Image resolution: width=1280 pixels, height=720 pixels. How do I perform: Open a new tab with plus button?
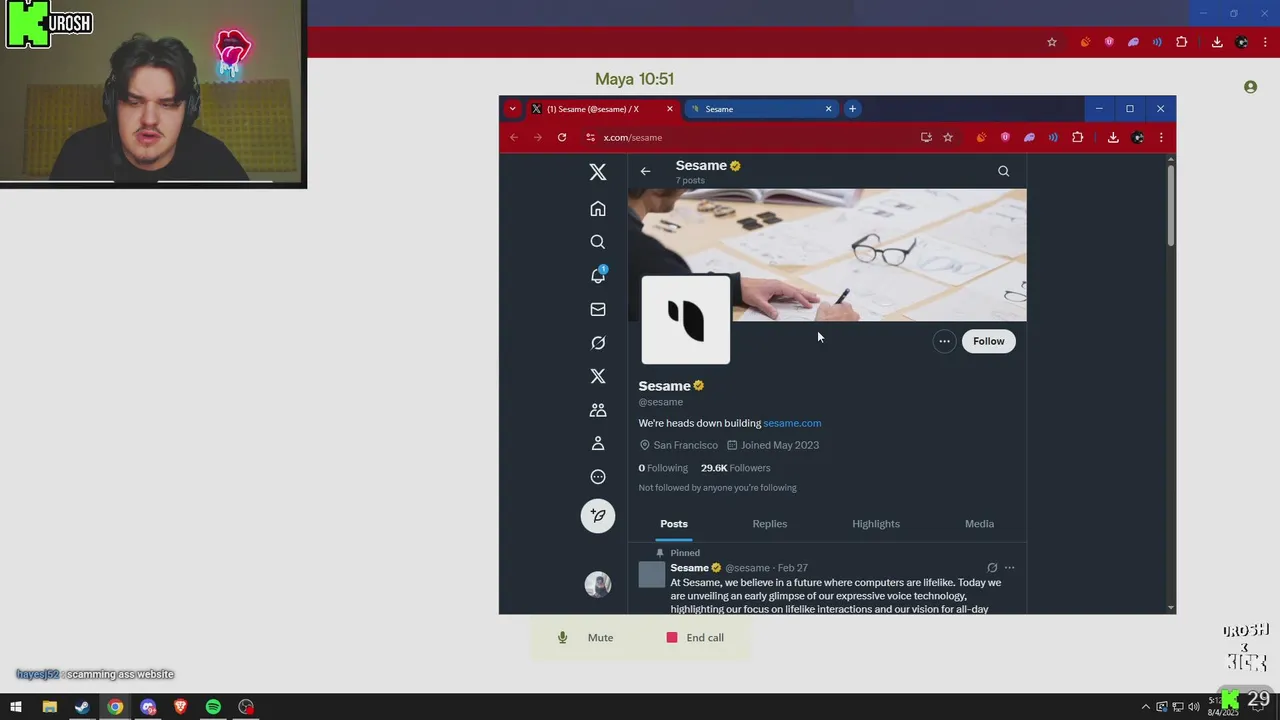[x=852, y=109]
